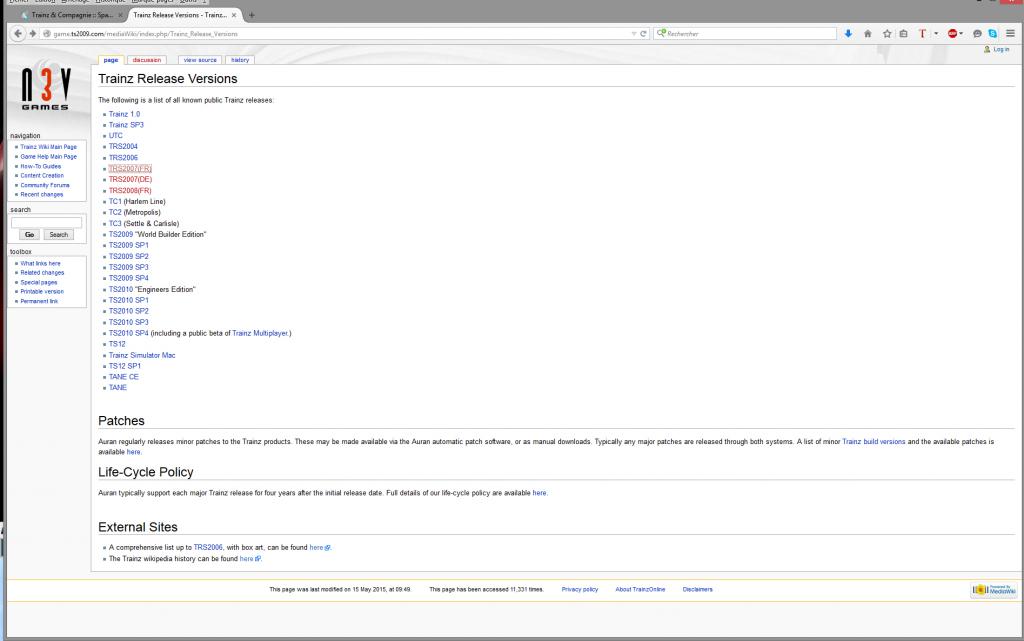Go back using the browser back arrow
1024x641 pixels.
point(18,33)
